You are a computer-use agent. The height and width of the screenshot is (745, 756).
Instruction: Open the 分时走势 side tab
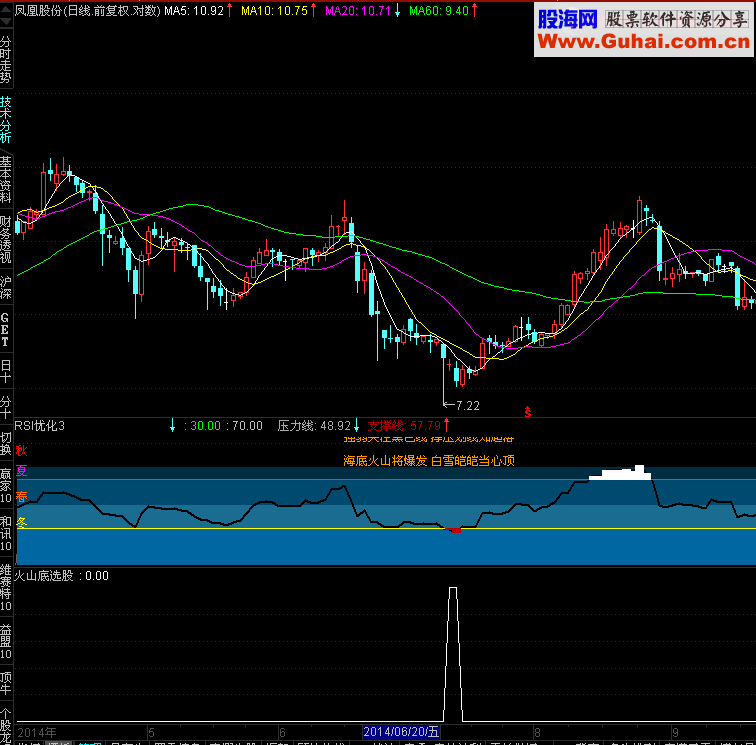point(6,60)
